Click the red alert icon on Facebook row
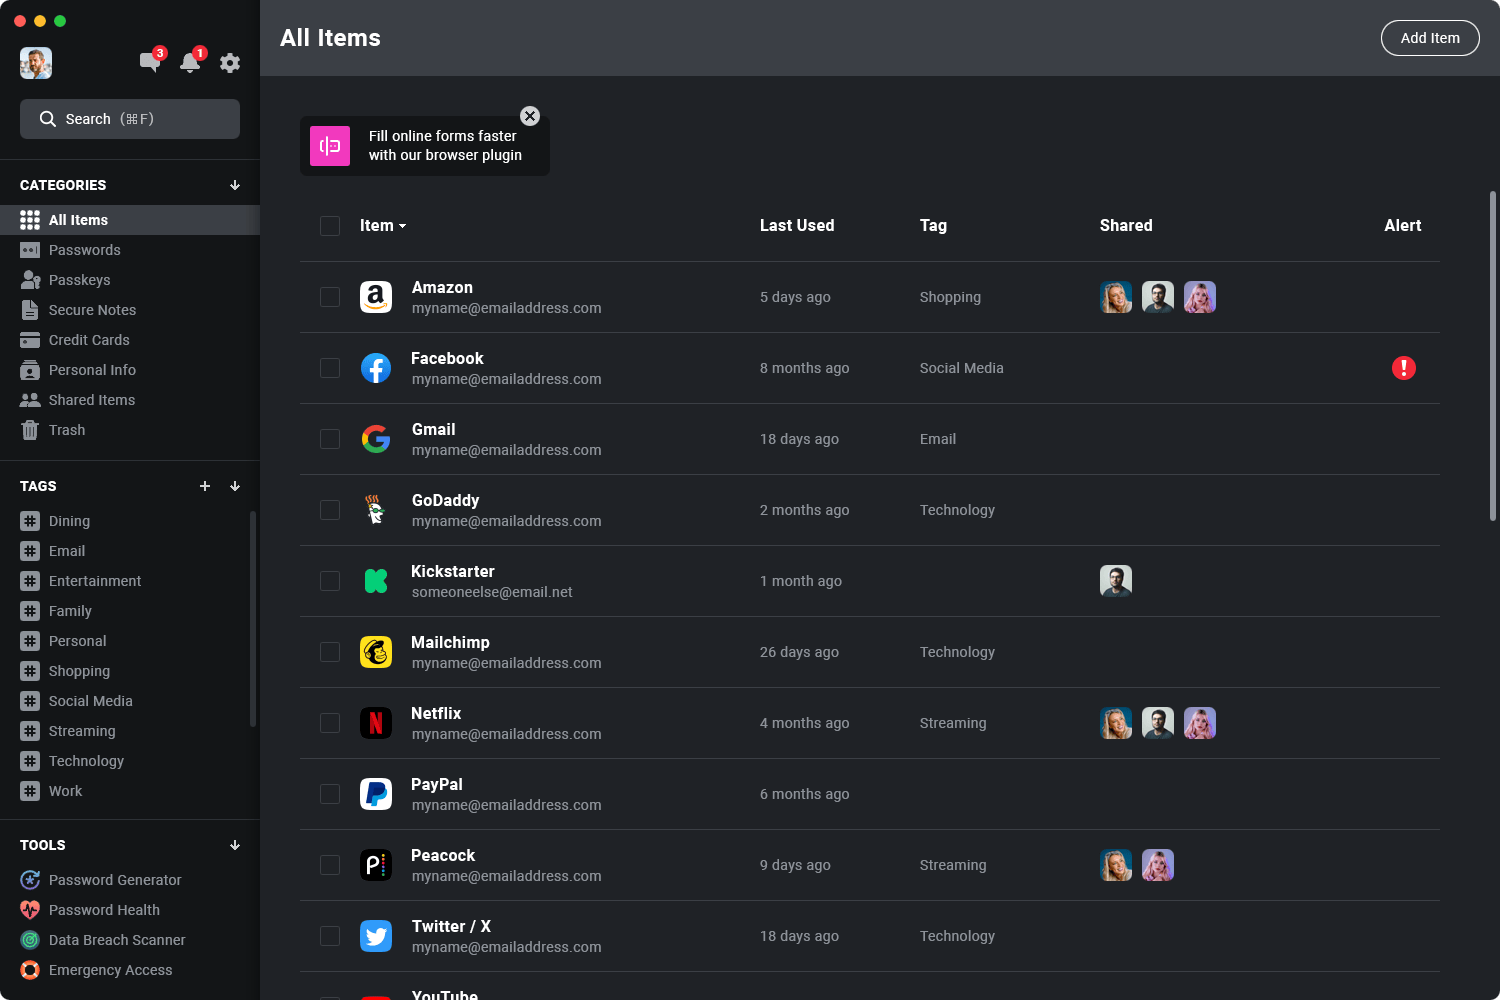Viewport: 1500px width, 1000px height. click(x=1404, y=368)
